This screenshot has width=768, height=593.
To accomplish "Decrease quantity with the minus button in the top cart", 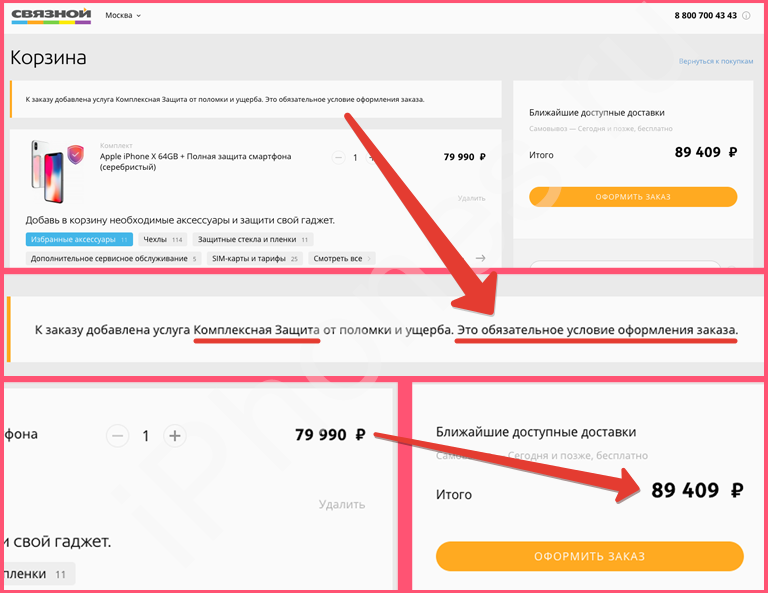I will [x=338, y=158].
